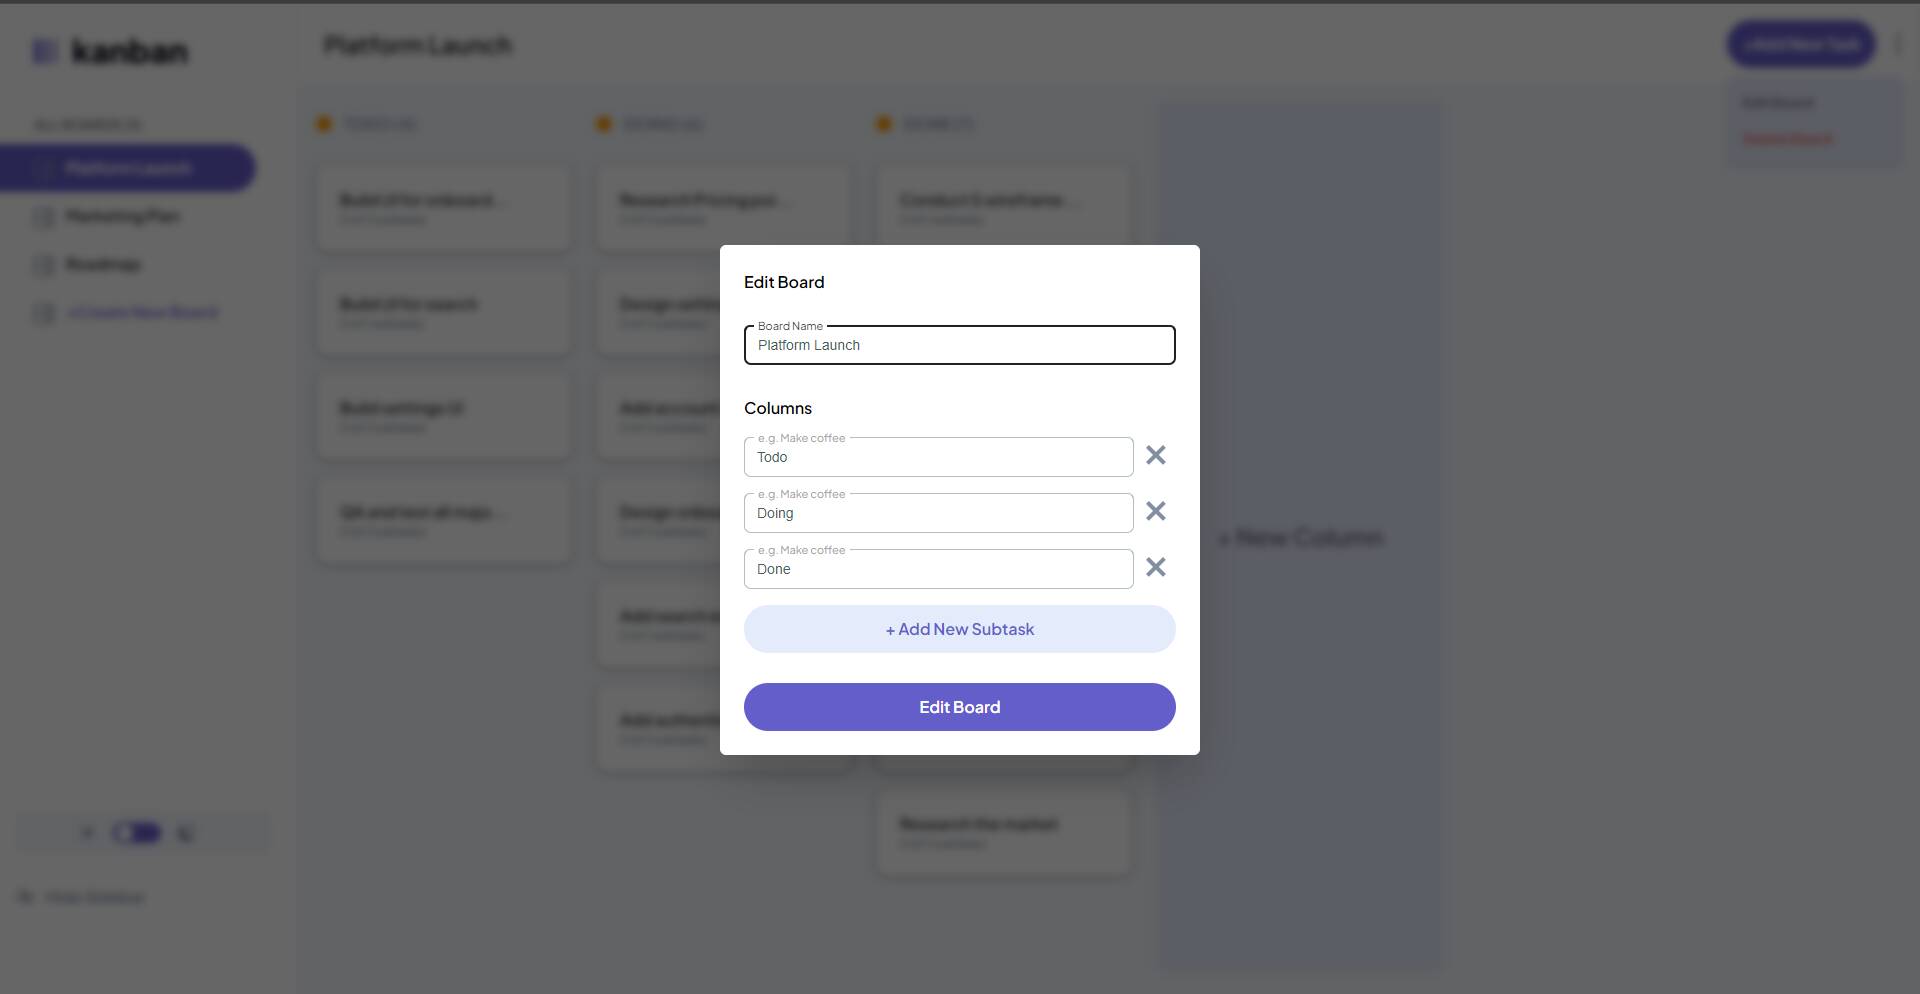The width and height of the screenshot is (1920, 994).
Task: Click the Todo column name field
Action: pos(938,457)
